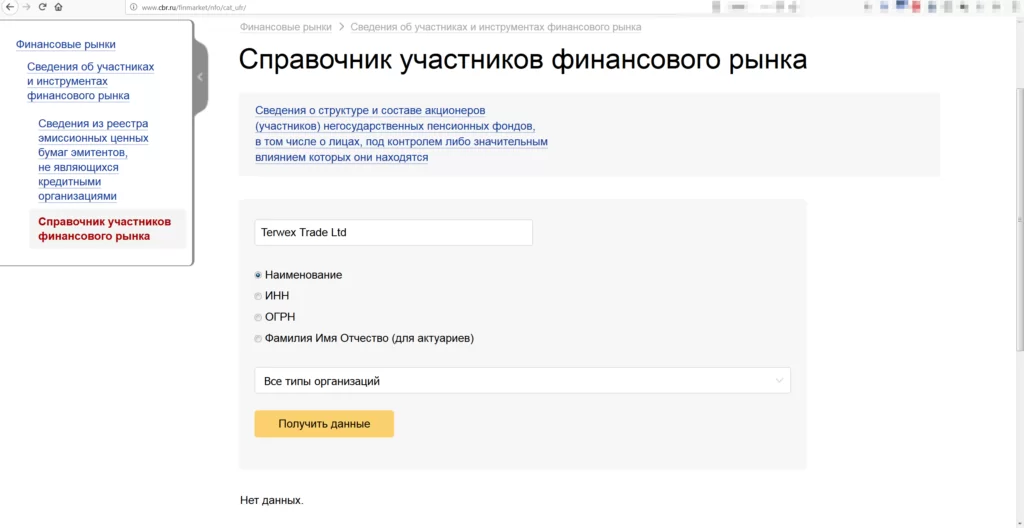The height and width of the screenshot is (528, 1024).
Task: Show site information icon in address bar
Action: click(x=133, y=7)
